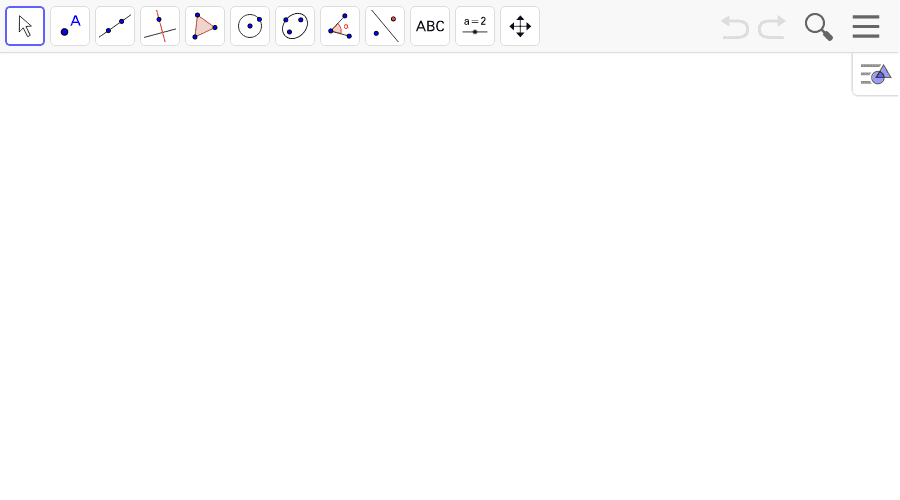Select the Angle measurement tool
Image resolution: width=900 pixels, height=500 pixels.
[x=340, y=26]
